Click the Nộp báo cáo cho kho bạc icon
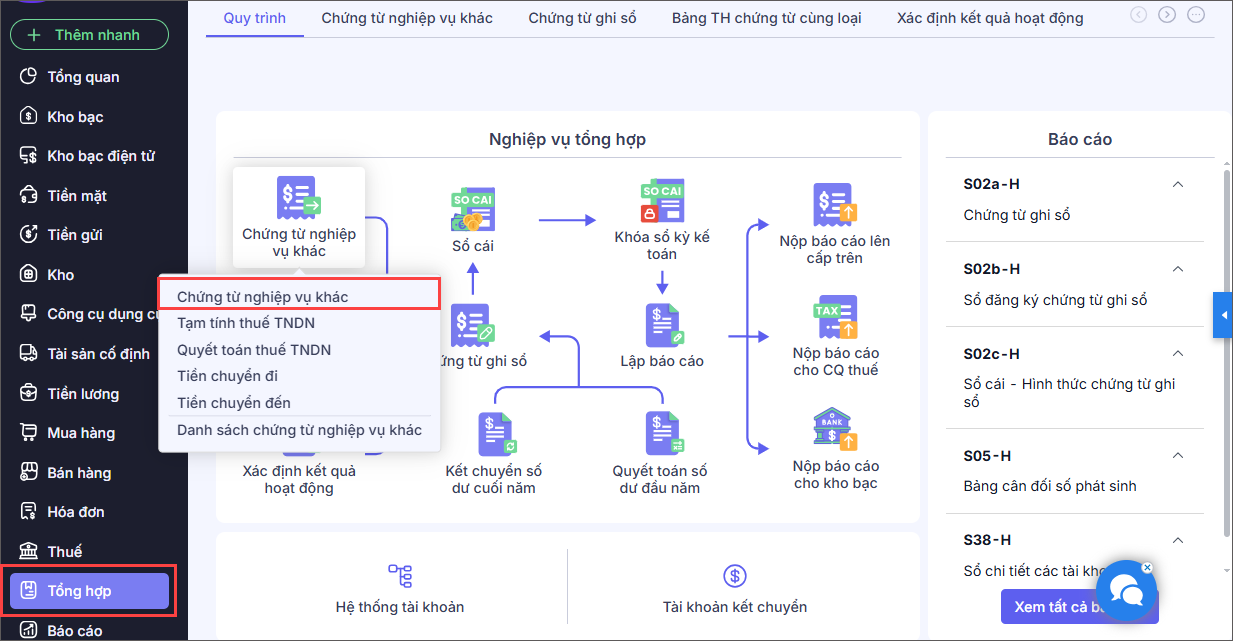The height and width of the screenshot is (641, 1233). (835, 431)
